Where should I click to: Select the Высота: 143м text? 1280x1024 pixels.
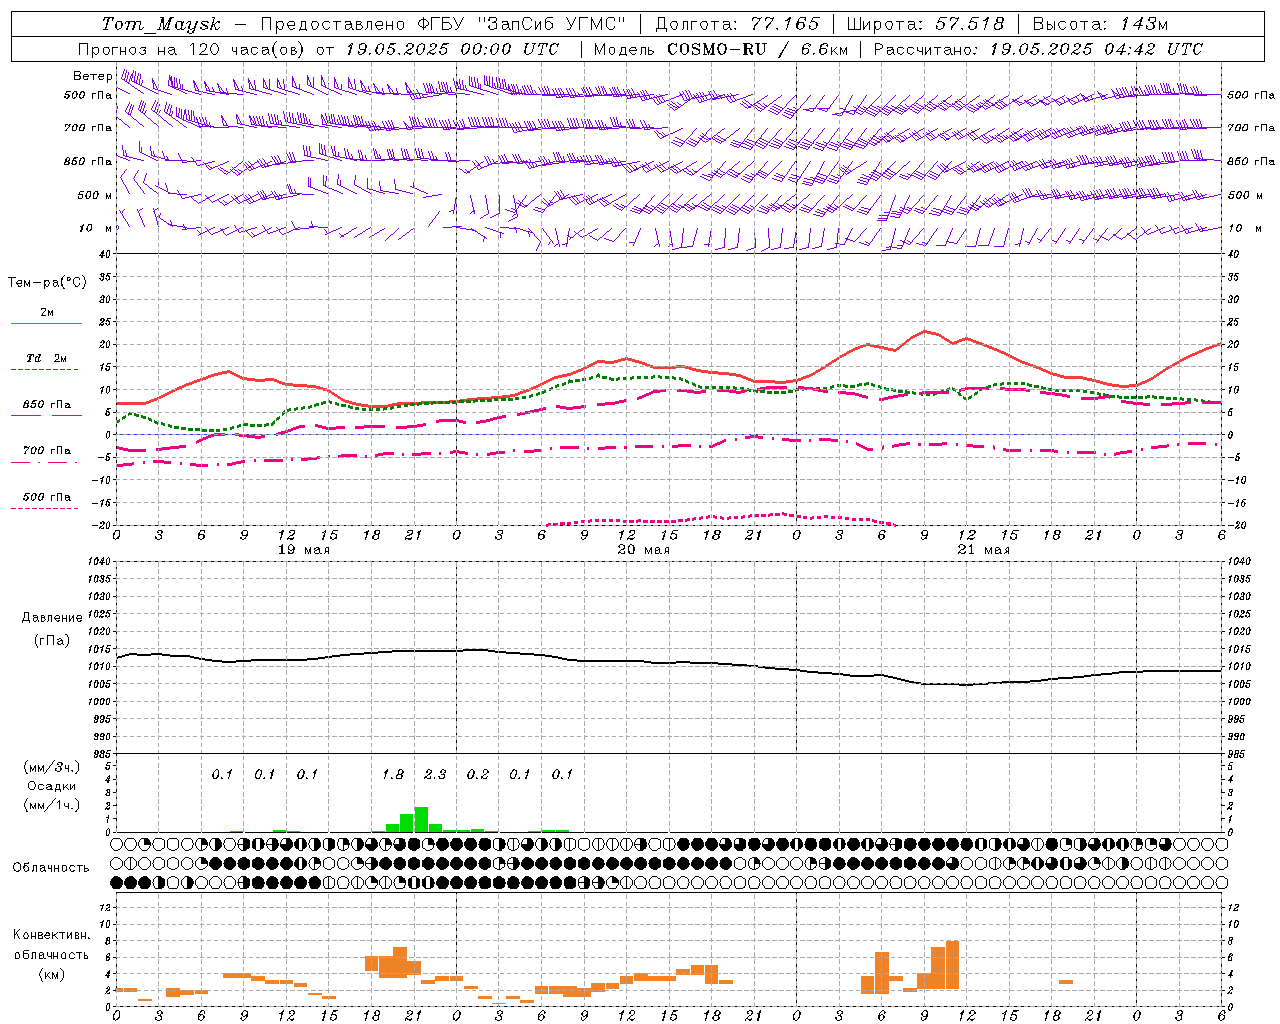tap(1100, 24)
